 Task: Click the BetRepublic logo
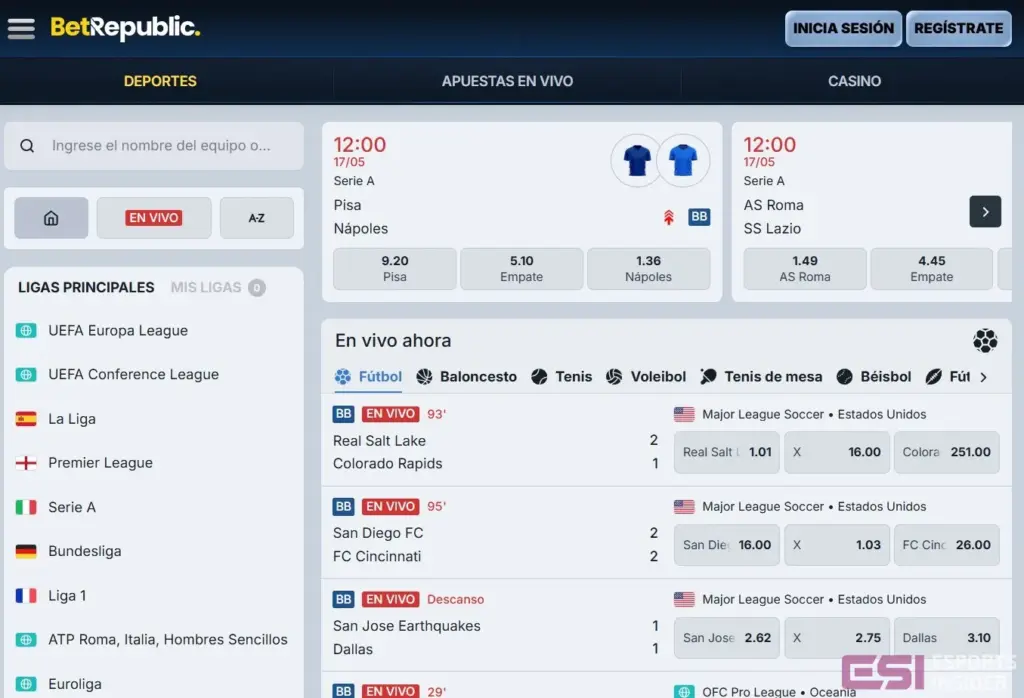pyautogui.click(x=125, y=27)
